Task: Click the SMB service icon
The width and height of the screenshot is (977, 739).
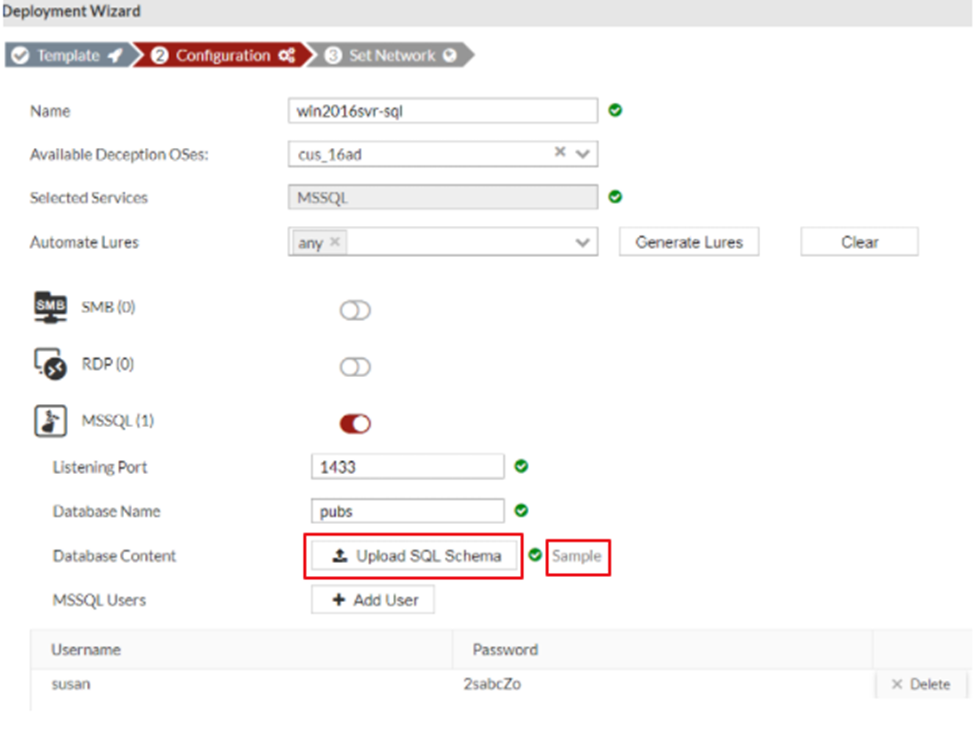Action: click(50, 307)
